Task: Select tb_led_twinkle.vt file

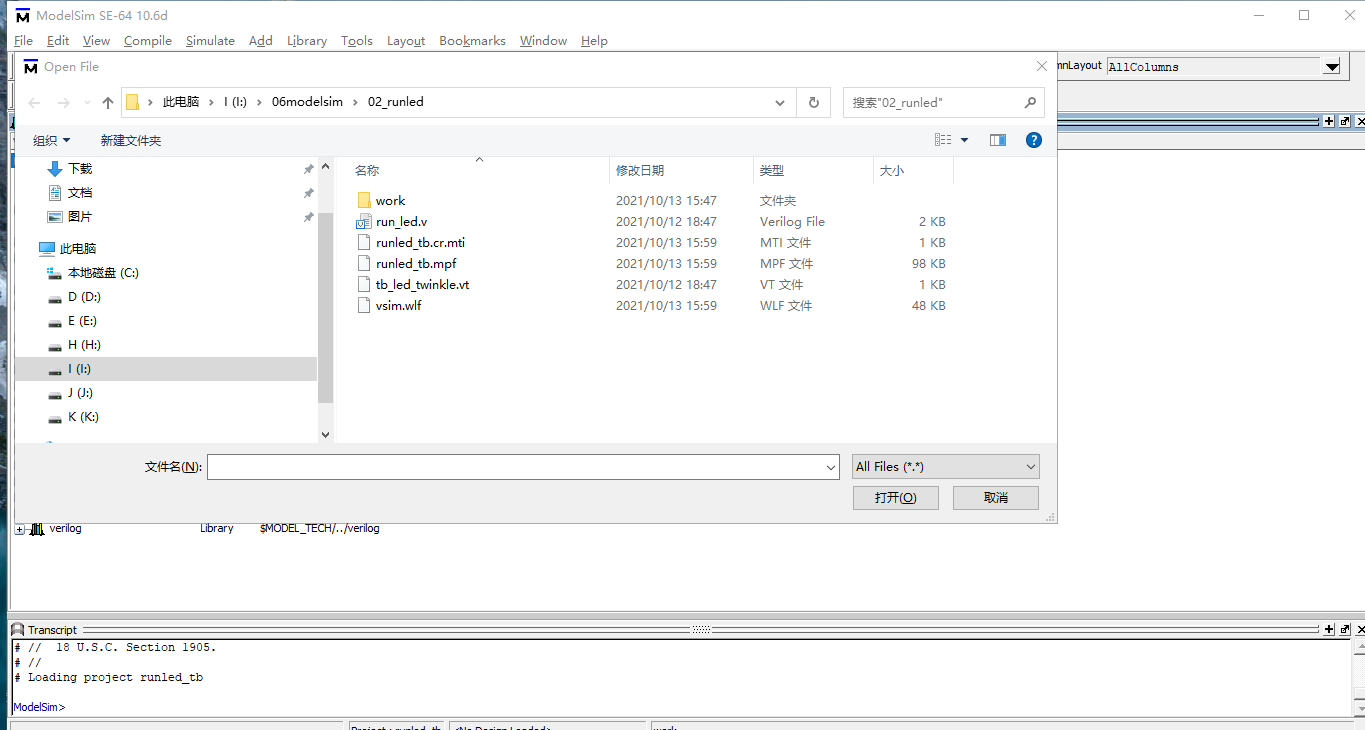Action: click(x=422, y=285)
